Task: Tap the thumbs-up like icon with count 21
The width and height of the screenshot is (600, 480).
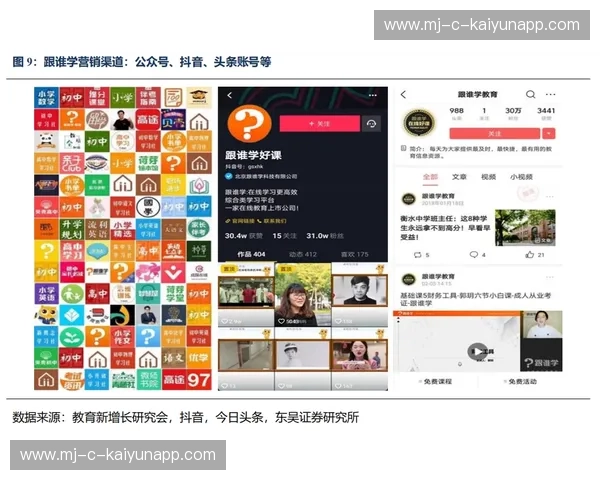Action: [530, 255]
